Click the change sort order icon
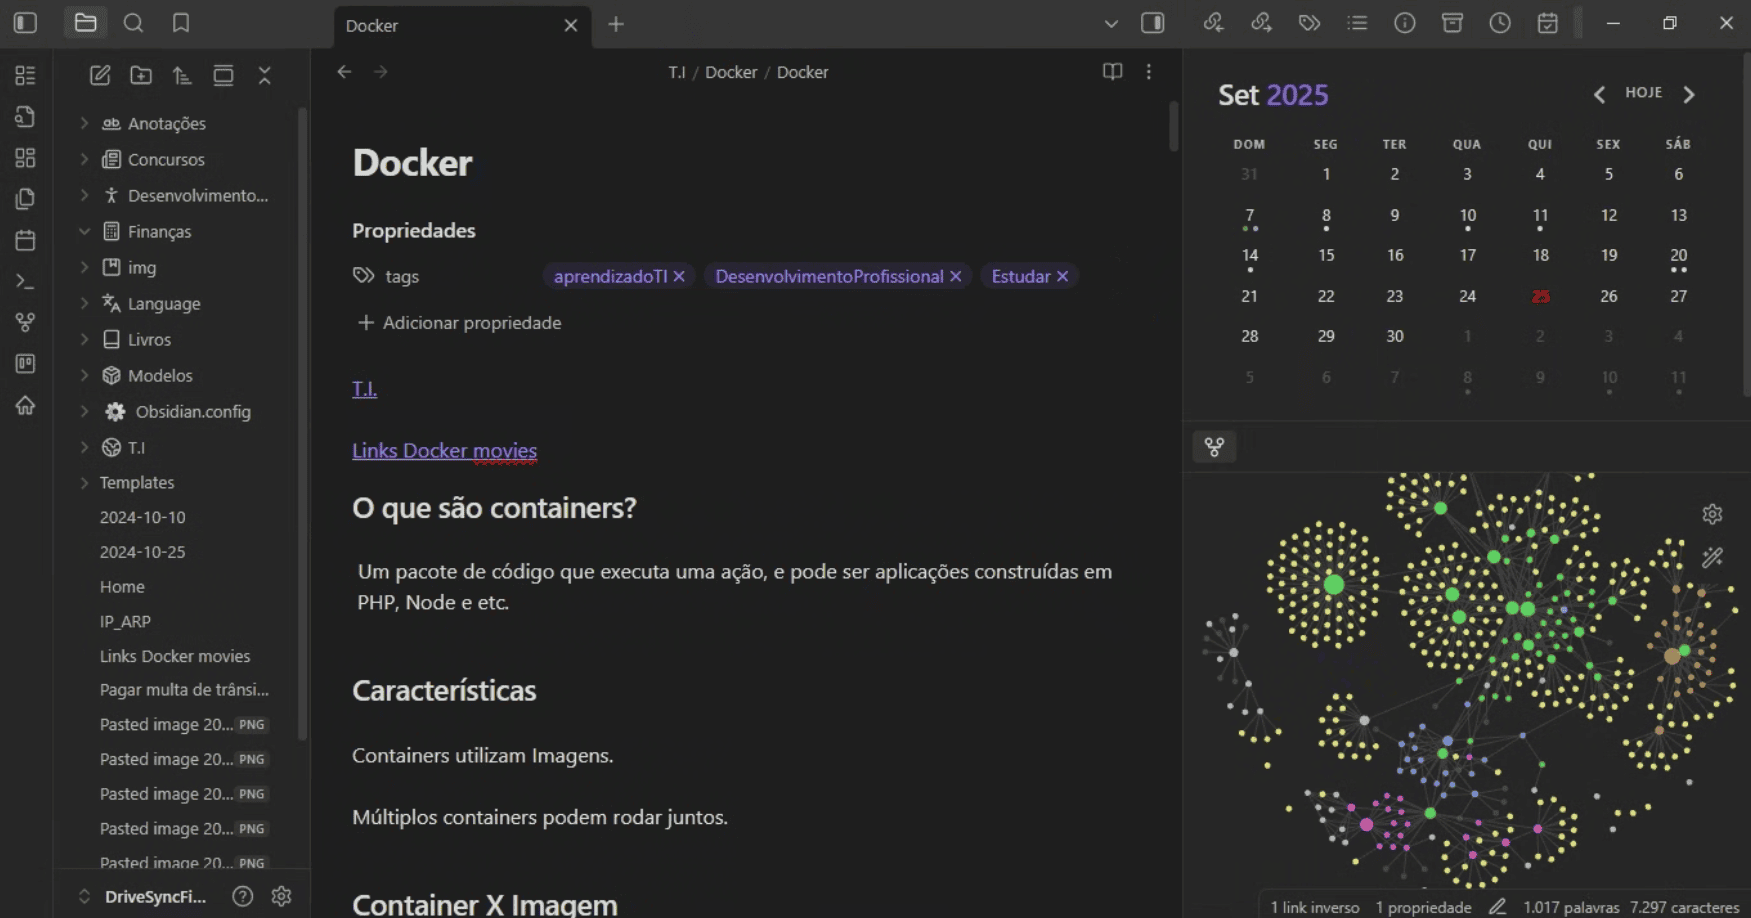 click(182, 75)
